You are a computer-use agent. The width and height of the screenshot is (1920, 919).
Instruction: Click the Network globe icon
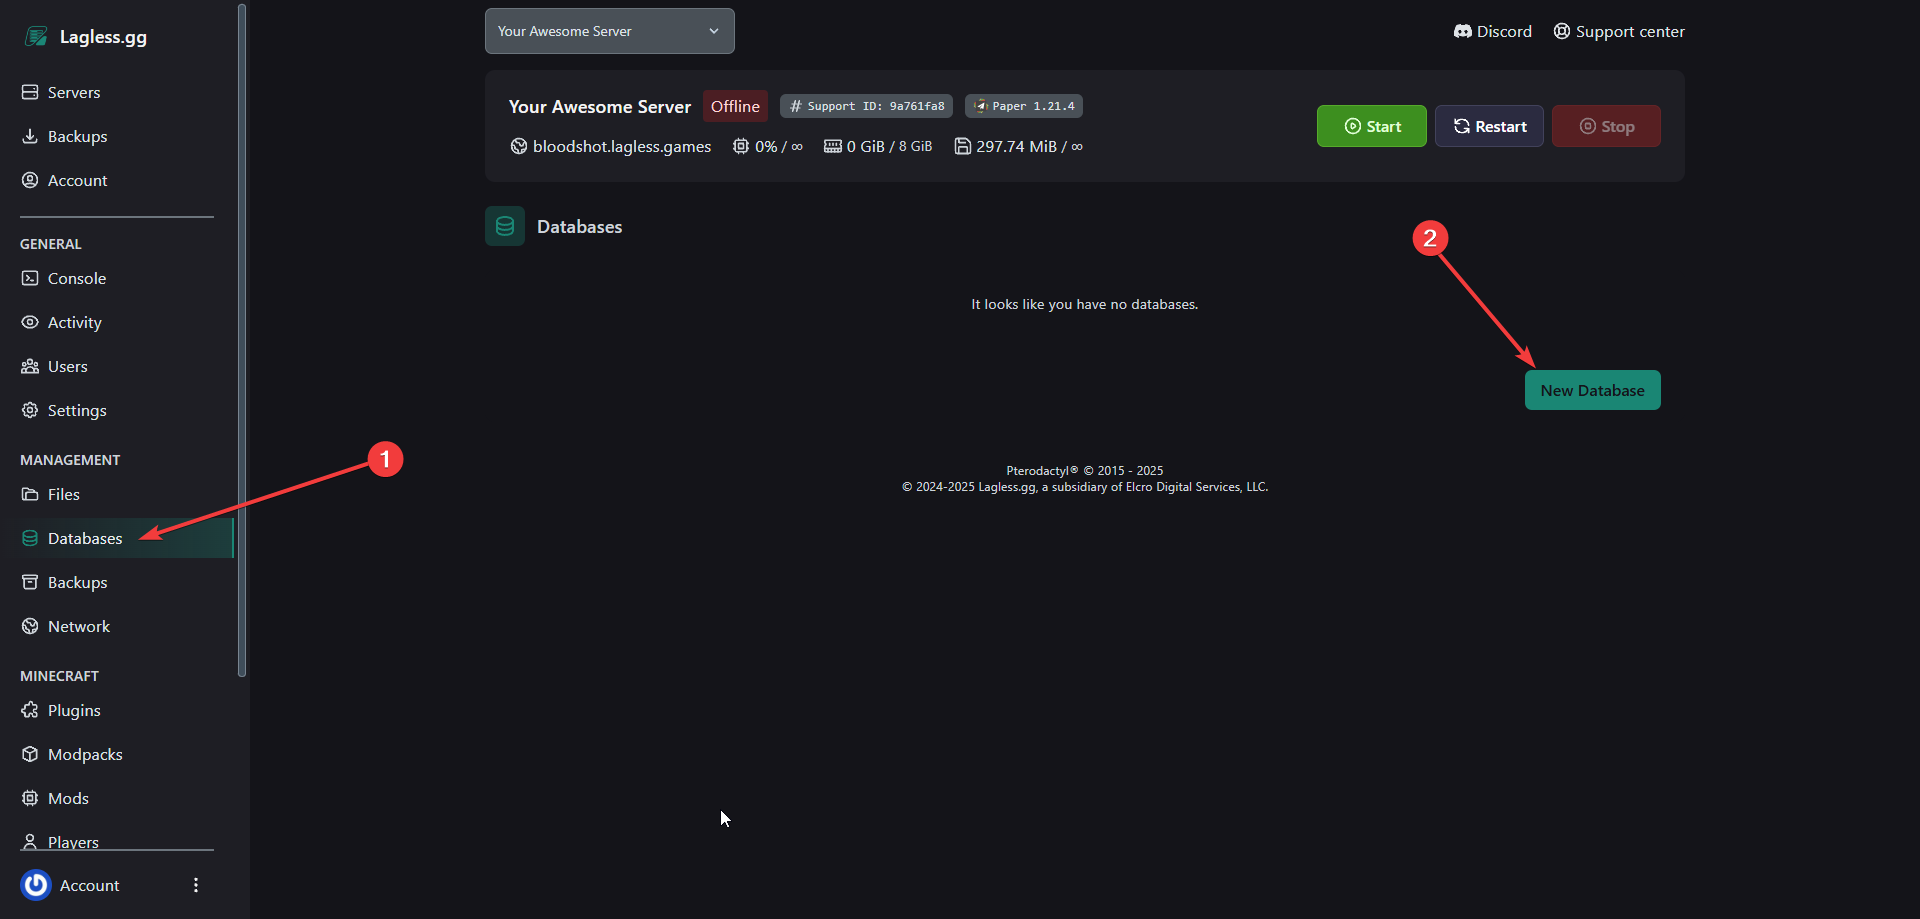[30, 626]
